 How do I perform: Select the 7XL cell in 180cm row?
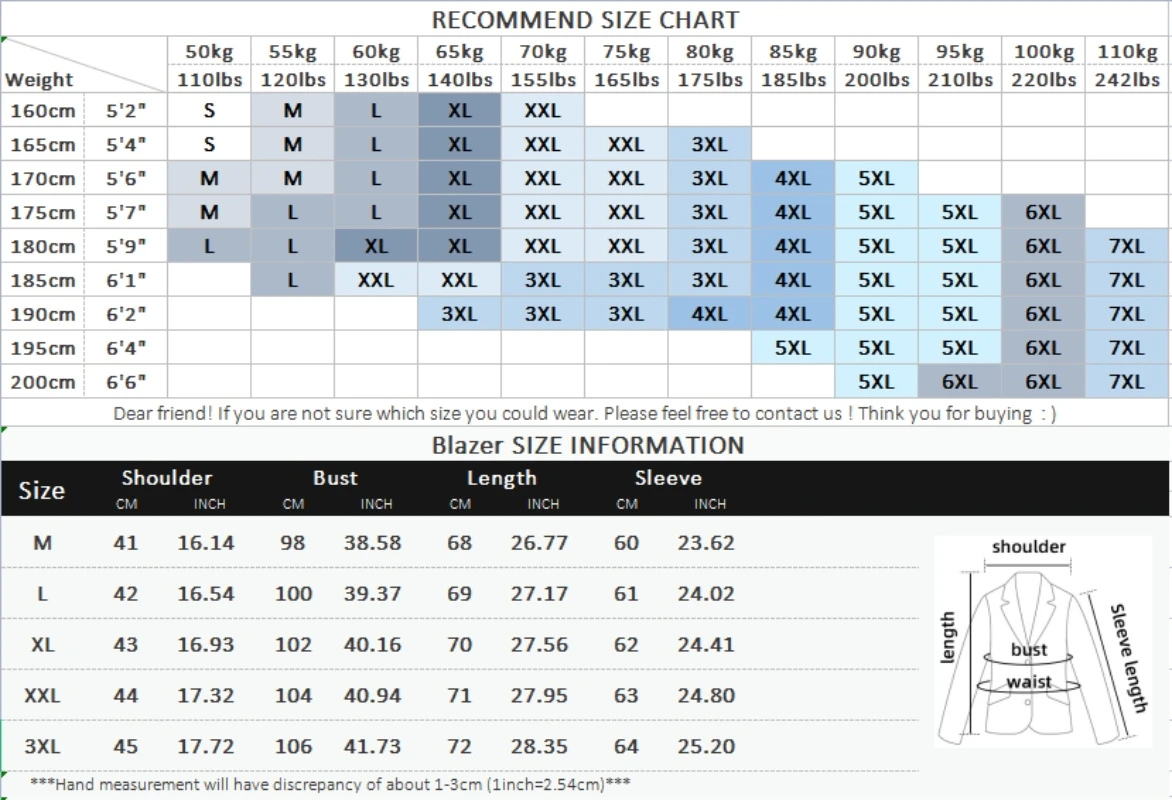click(x=1127, y=246)
